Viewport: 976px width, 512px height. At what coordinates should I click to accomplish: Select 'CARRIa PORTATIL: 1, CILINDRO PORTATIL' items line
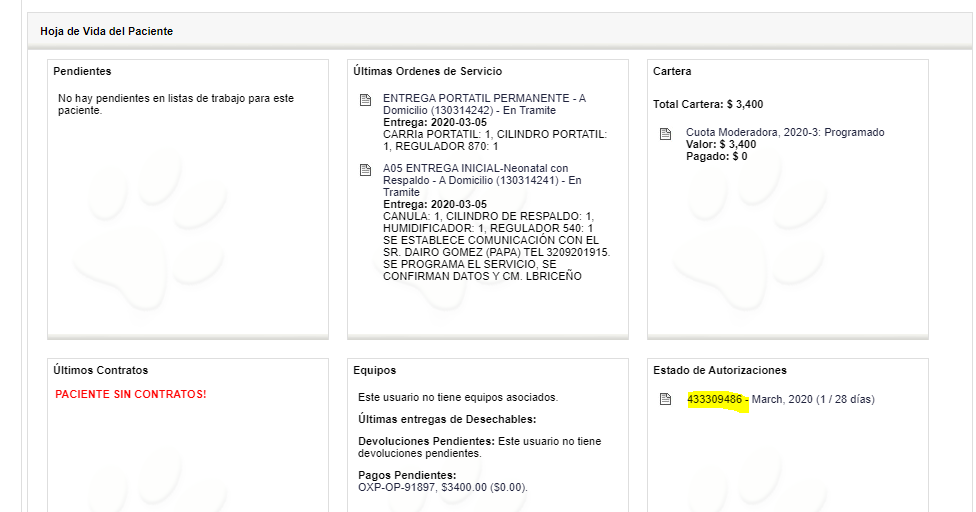click(495, 140)
